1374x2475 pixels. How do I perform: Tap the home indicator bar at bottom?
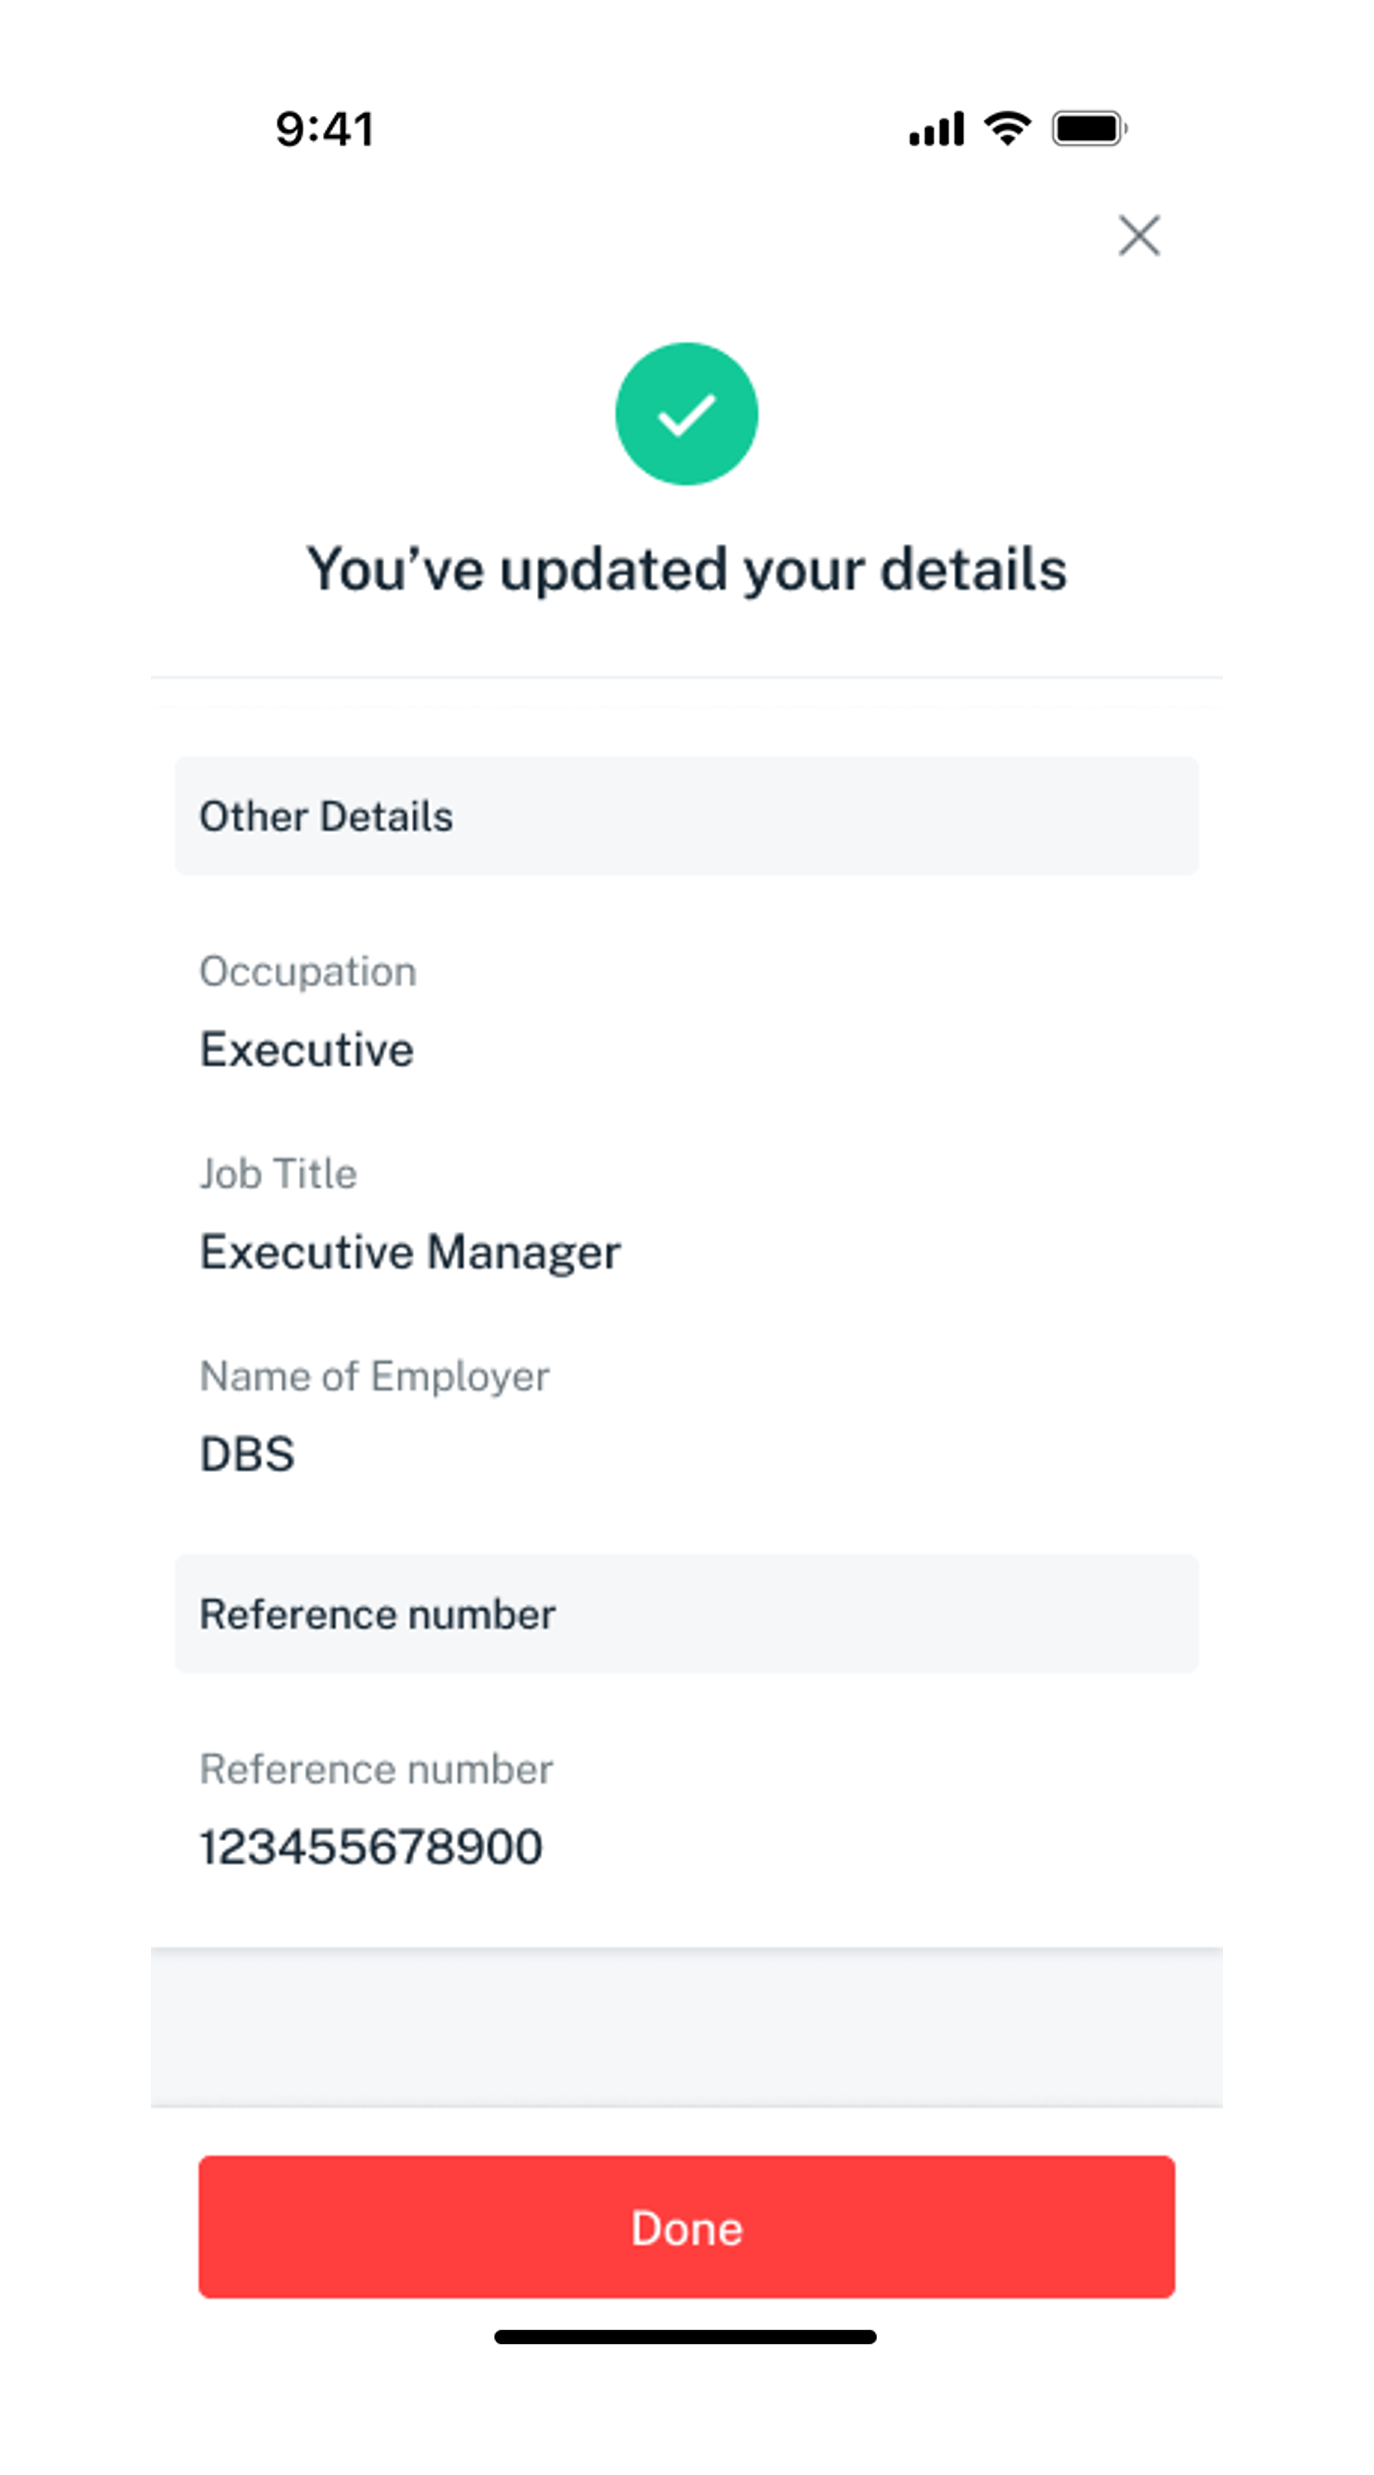(686, 2337)
